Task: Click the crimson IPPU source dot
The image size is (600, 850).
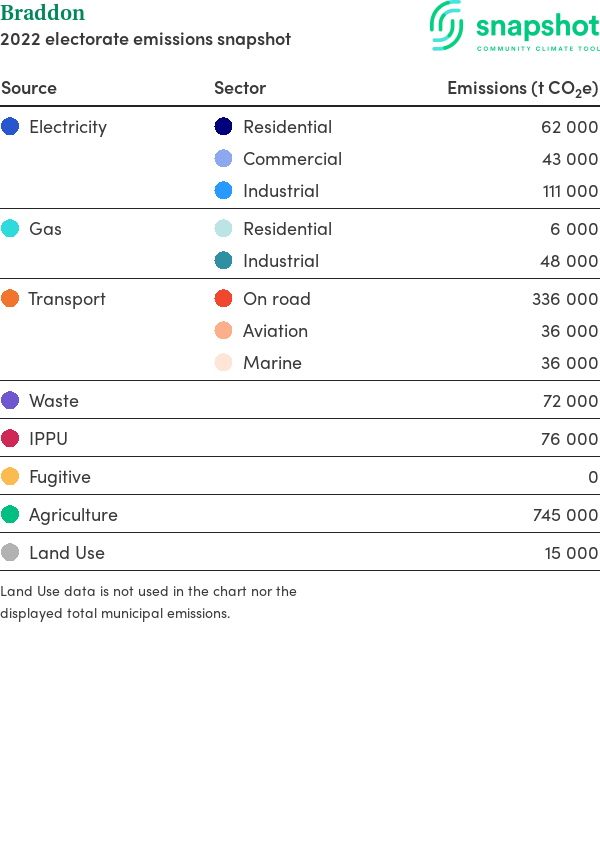Action: [x=10, y=438]
